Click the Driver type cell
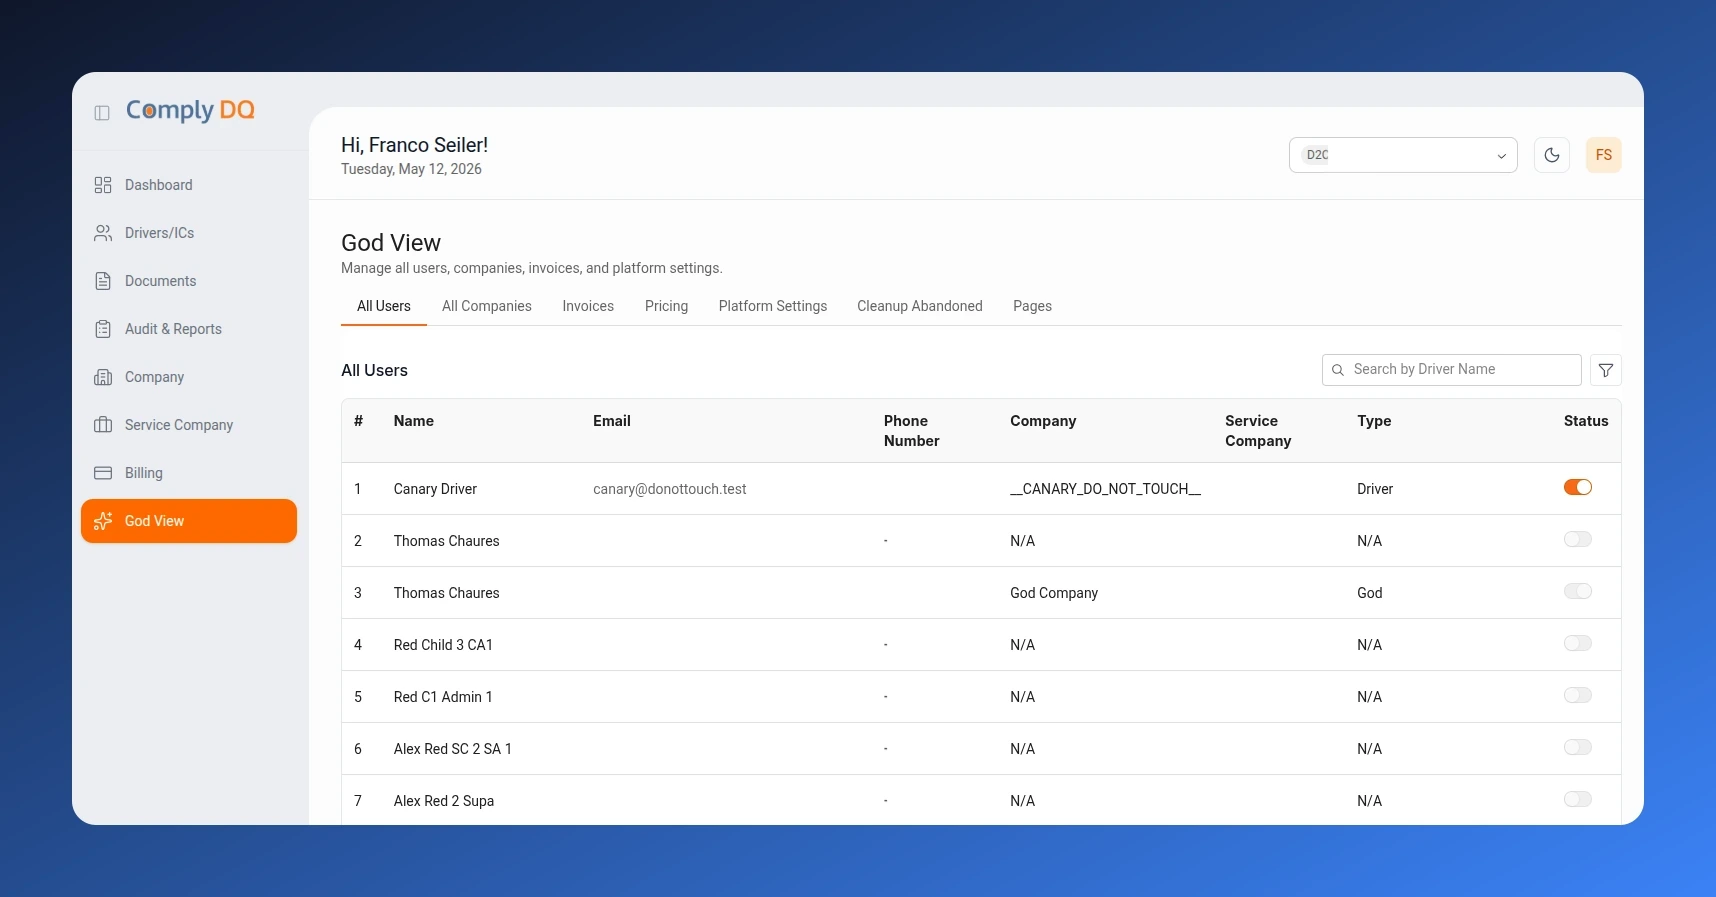This screenshot has width=1716, height=897. pyautogui.click(x=1375, y=489)
